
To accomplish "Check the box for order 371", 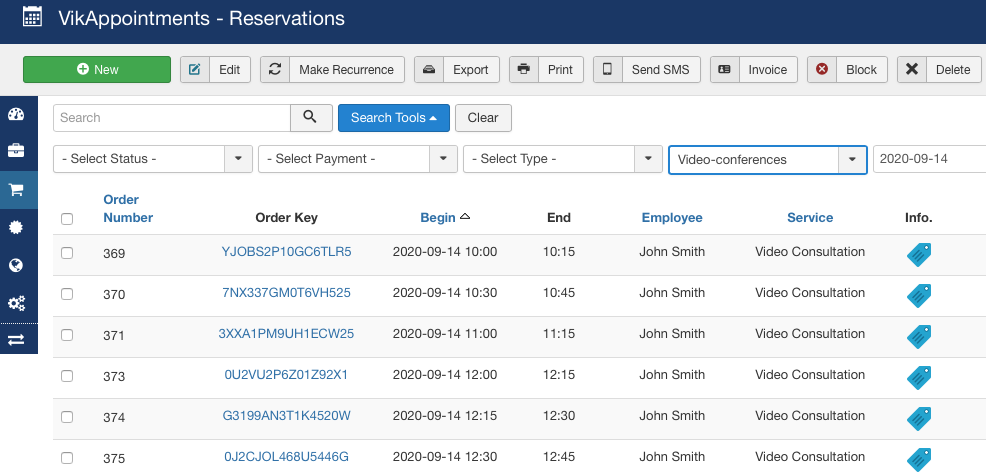I will coord(67,335).
